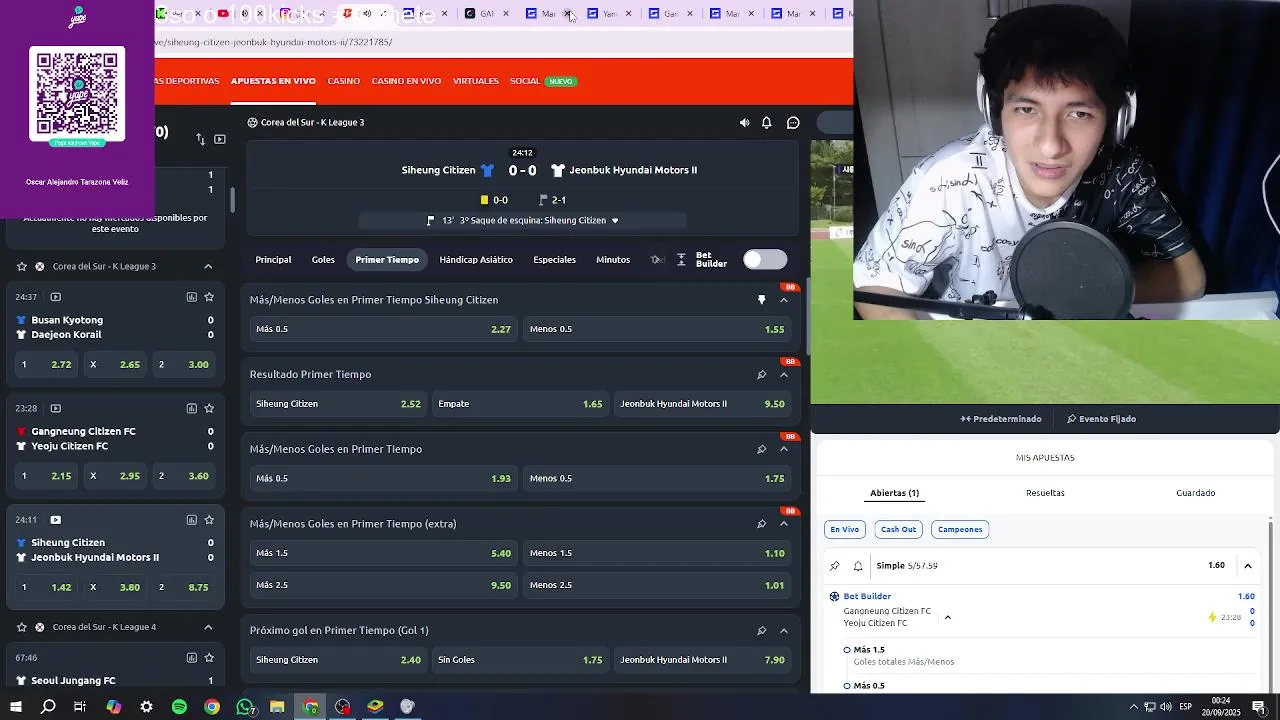Open Windows Start menu

15,707
